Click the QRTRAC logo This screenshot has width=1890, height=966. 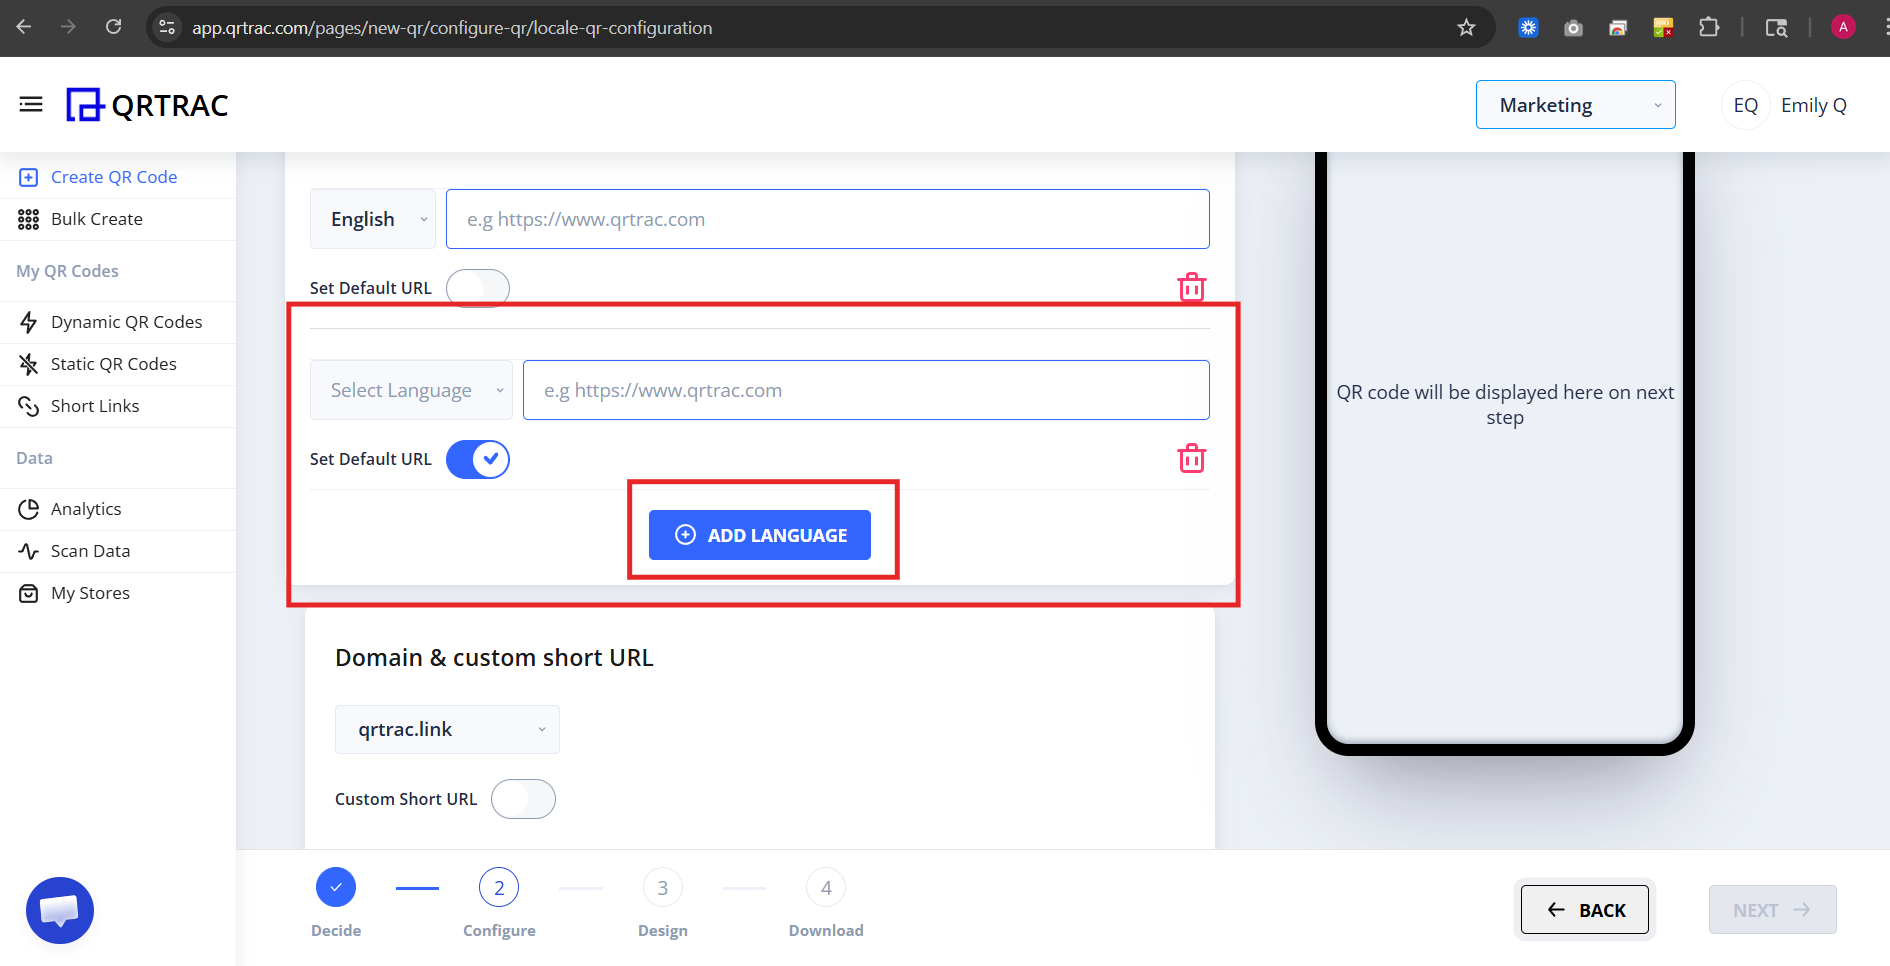pos(146,104)
